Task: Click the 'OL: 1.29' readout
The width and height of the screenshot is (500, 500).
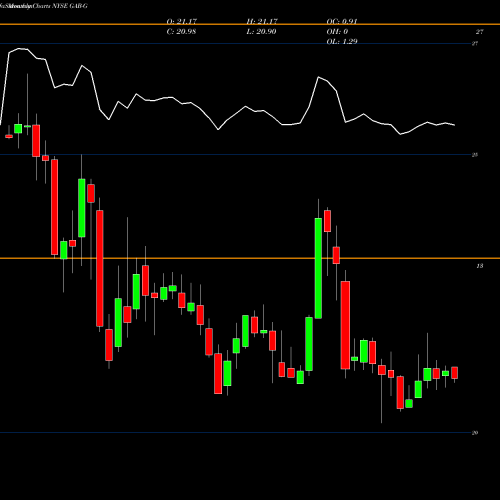Action: [342, 42]
